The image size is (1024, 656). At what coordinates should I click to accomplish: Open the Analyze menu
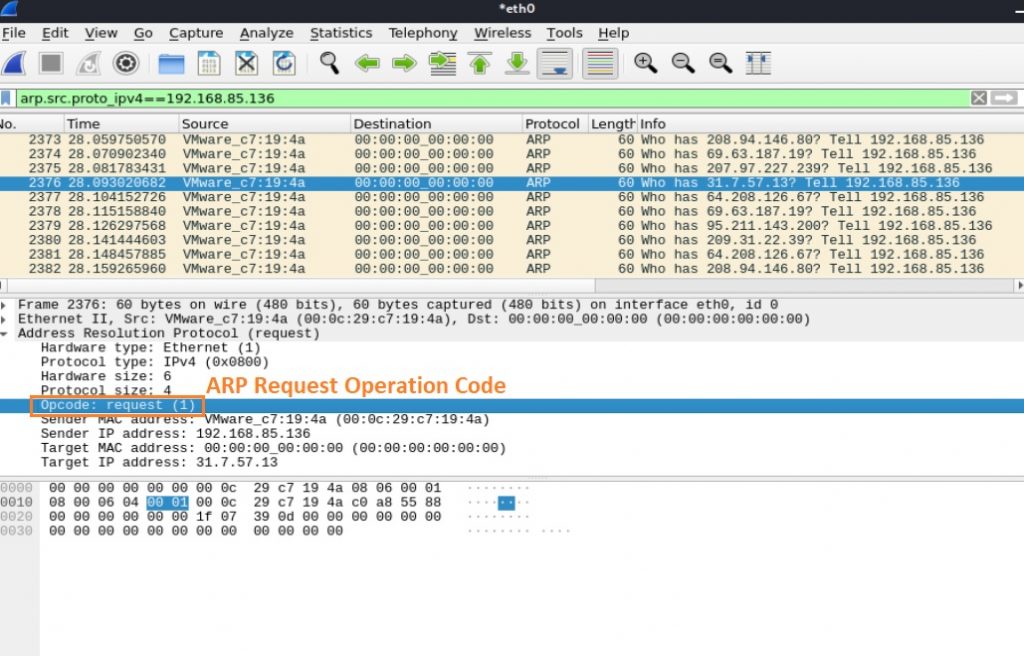click(x=266, y=33)
